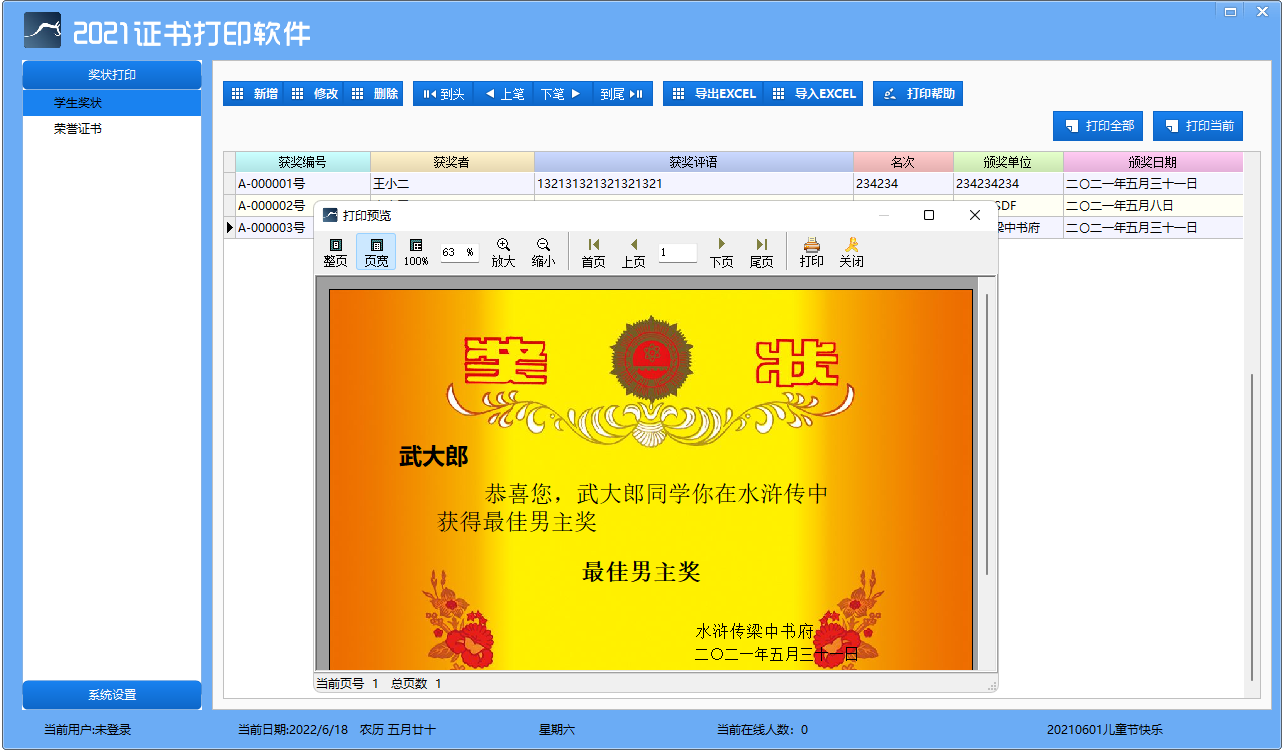Select 荣誉证书 in the left sidebar
Screen dimensions: 1288x750
[78, 129]
